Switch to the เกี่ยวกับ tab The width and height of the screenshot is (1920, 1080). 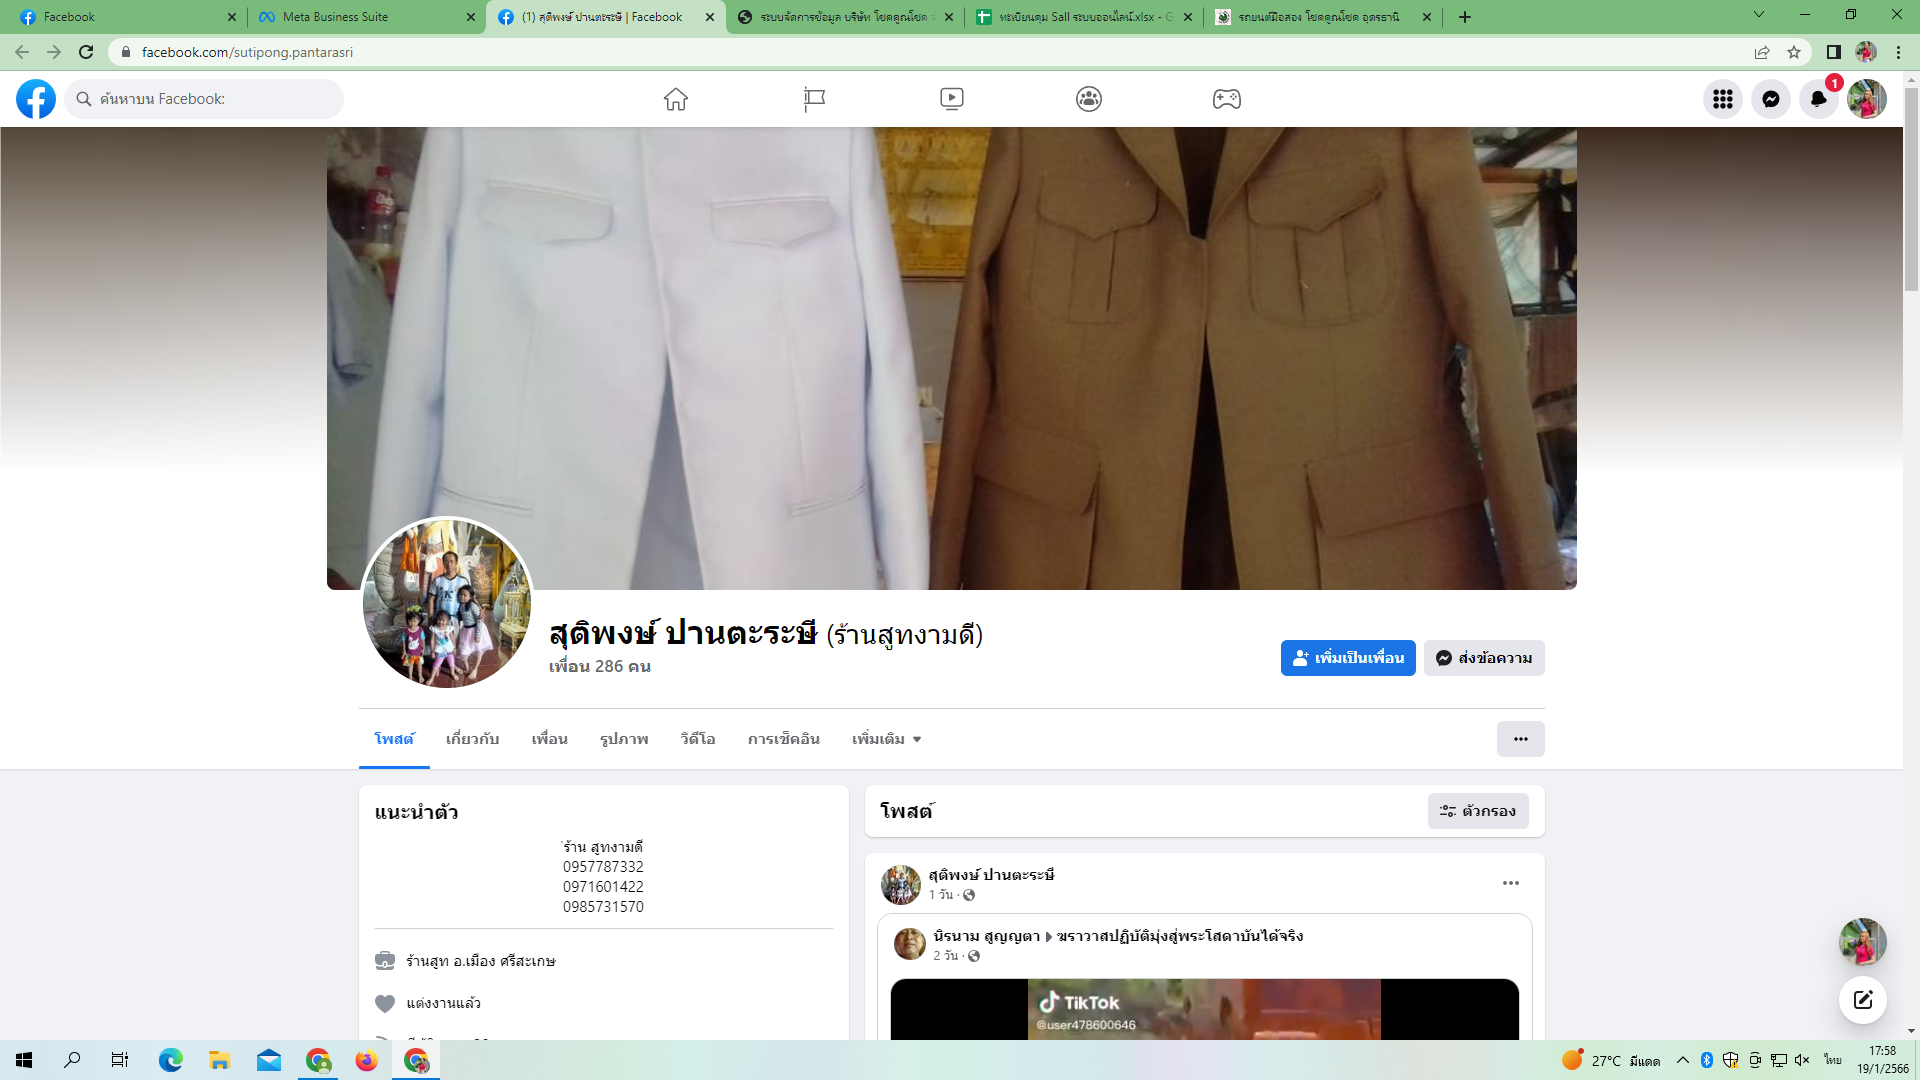[472, 739]
